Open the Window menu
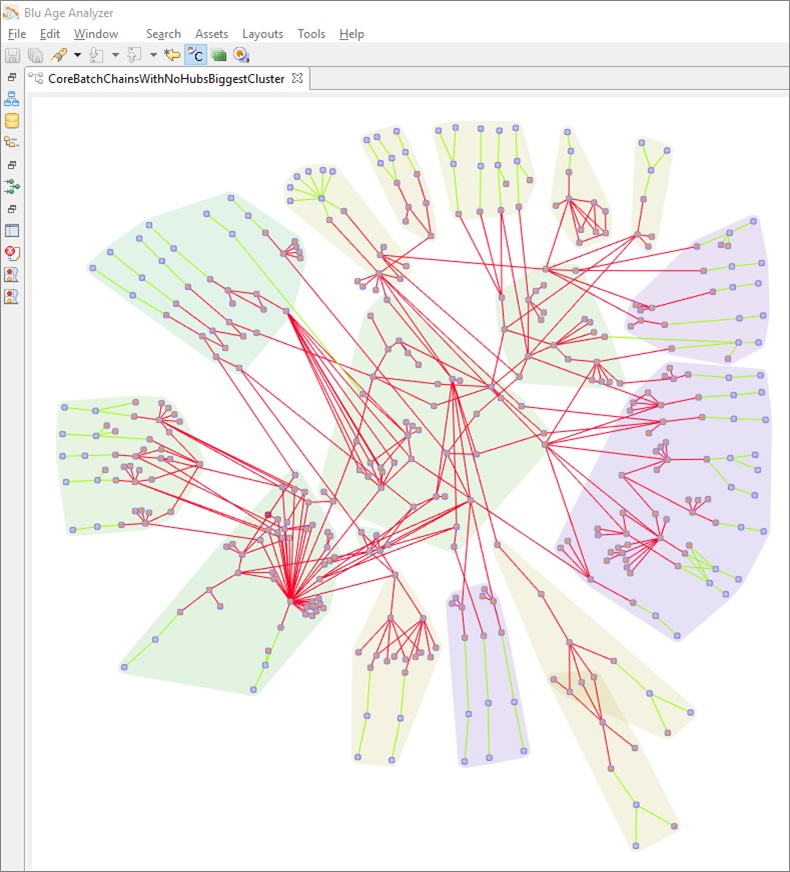 coord(96,34)
